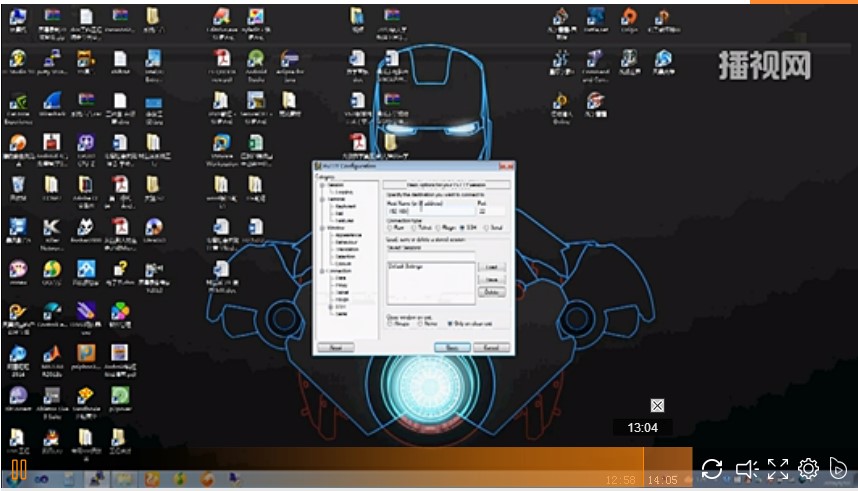Screen dimensions: 858x491
Task: Open the Eclipse for Java desktop icon
Action: point(289,65)
